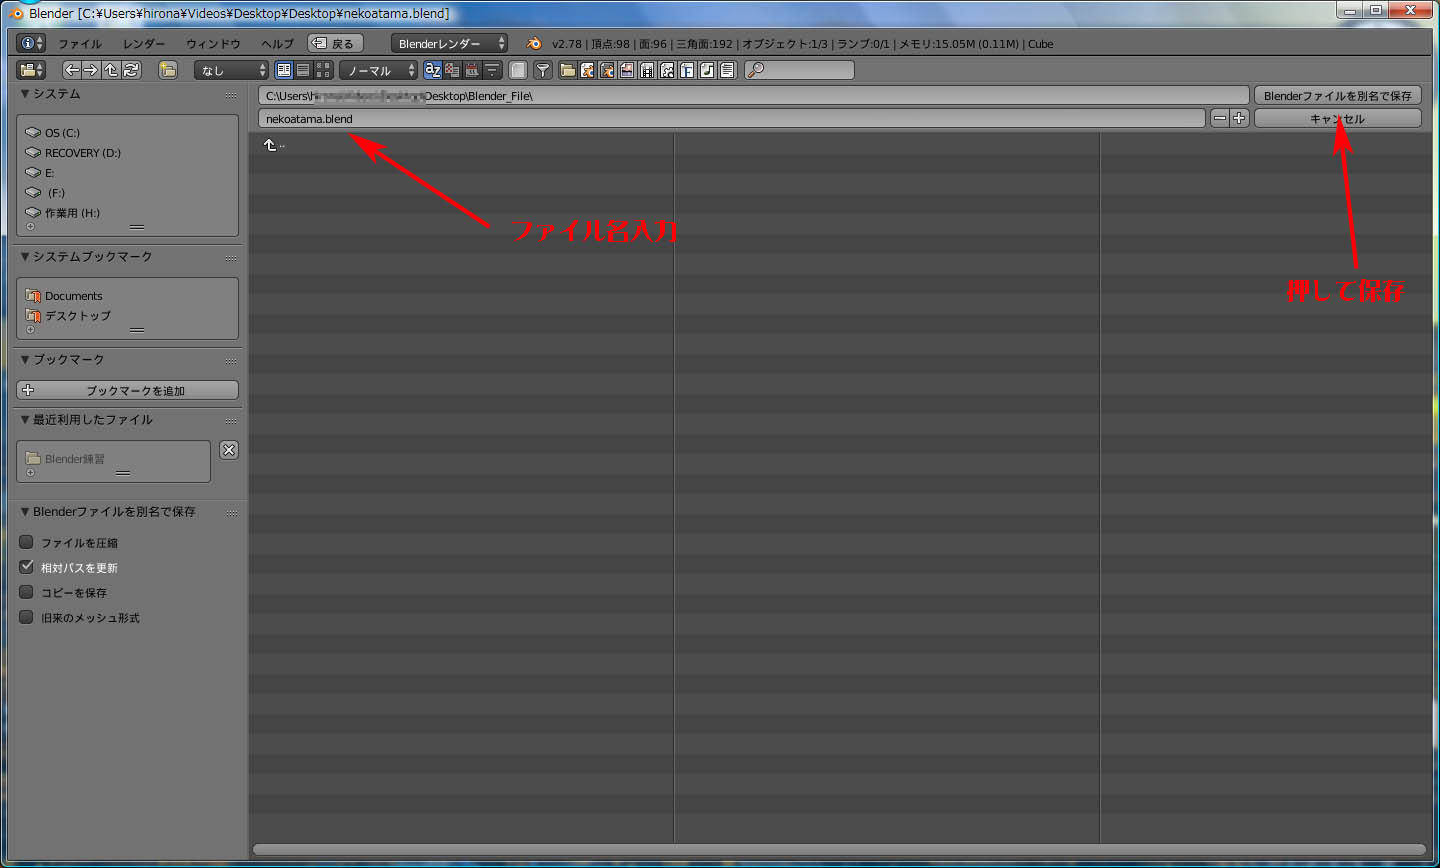Viewport: 1440px width, 868px height.
Task: Open the parent directory '..' entry
Action: click(274, 145)
